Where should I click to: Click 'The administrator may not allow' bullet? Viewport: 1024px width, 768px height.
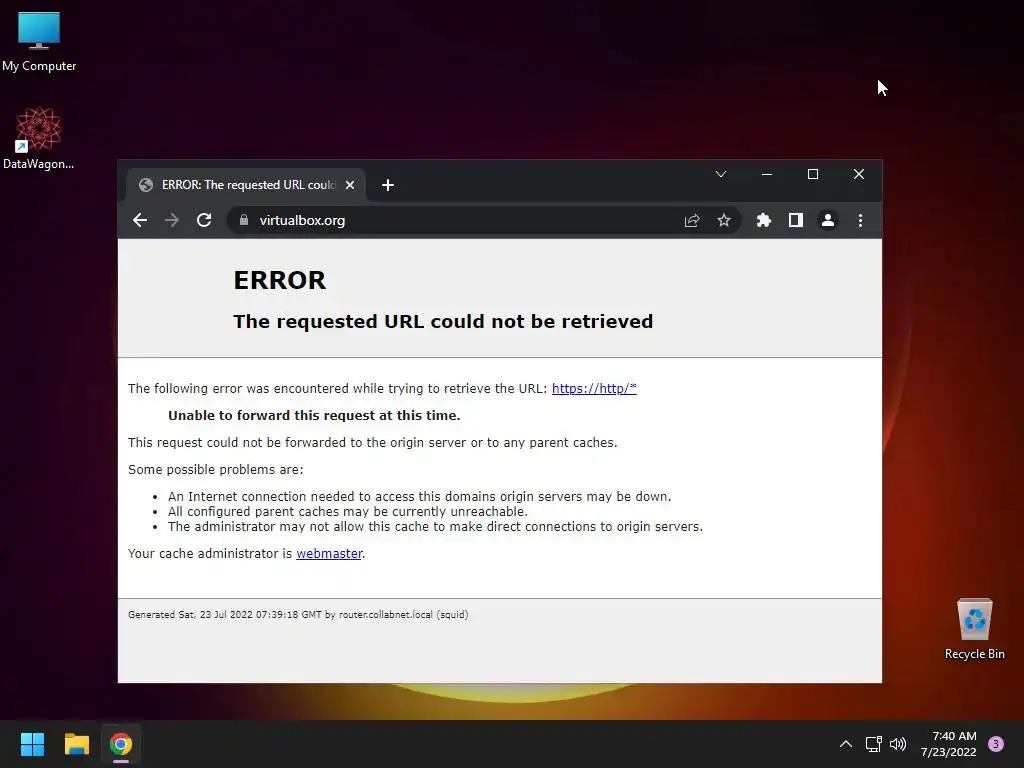pos(435,526)
